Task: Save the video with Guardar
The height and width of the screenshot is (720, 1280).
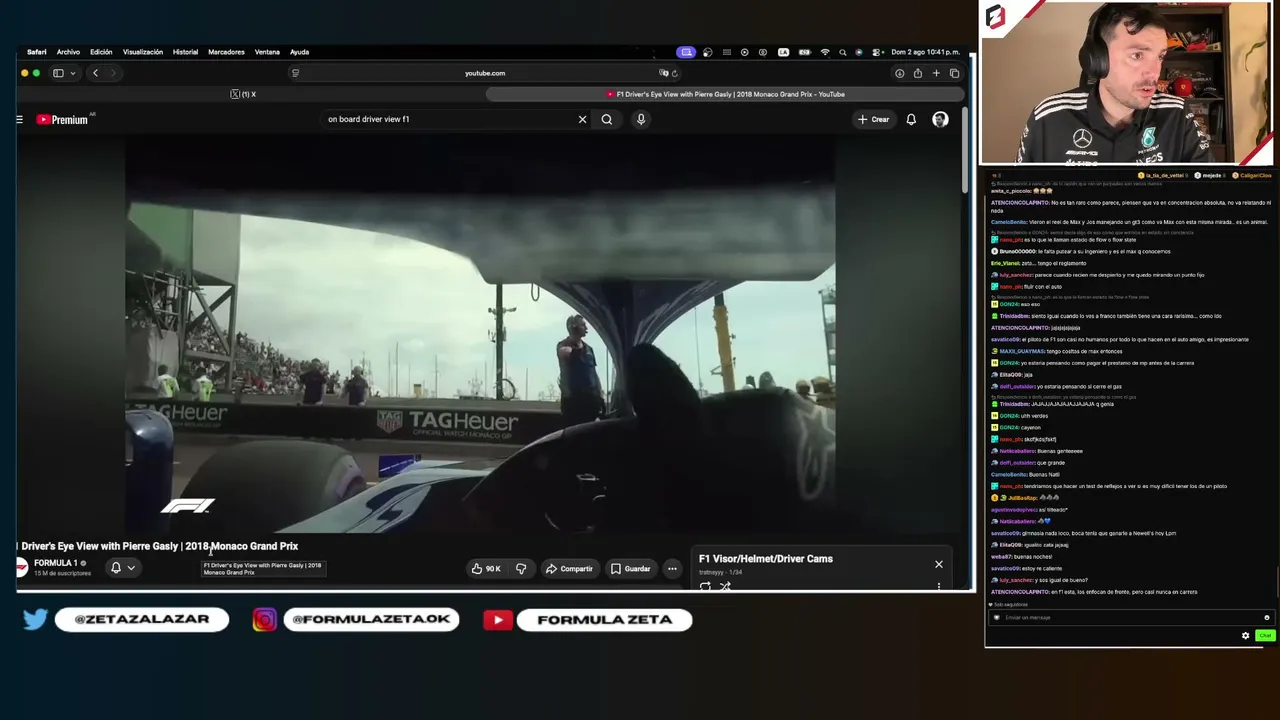Action: point(631,569)
